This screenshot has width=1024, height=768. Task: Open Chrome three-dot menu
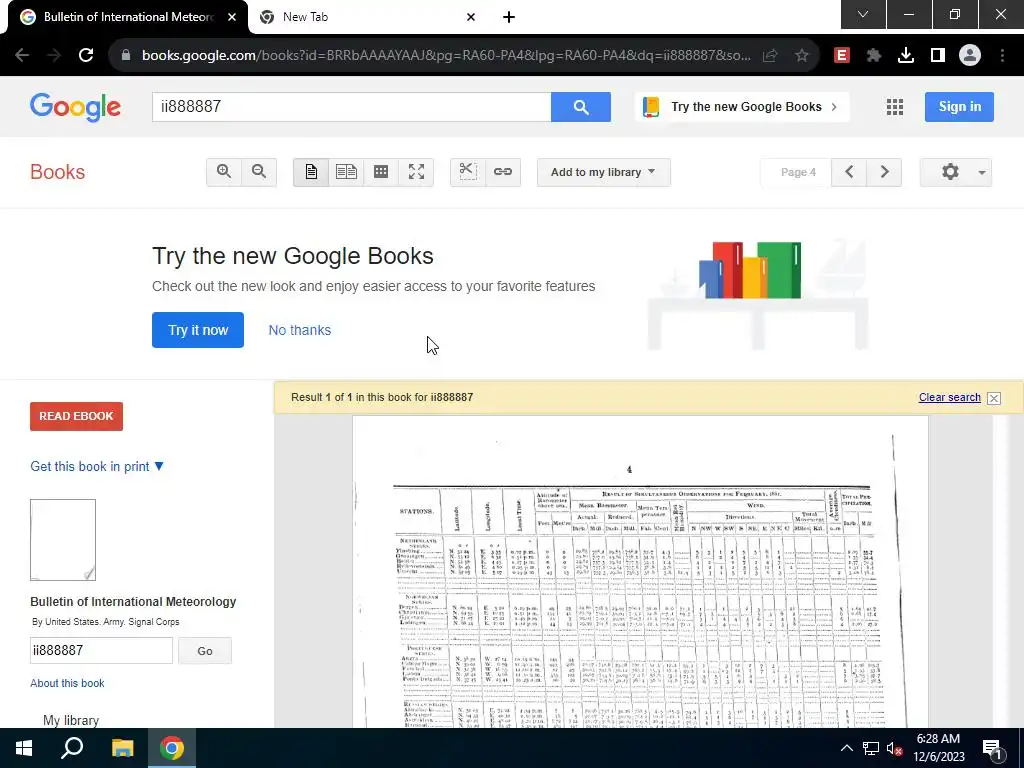tap(1002, 56)
